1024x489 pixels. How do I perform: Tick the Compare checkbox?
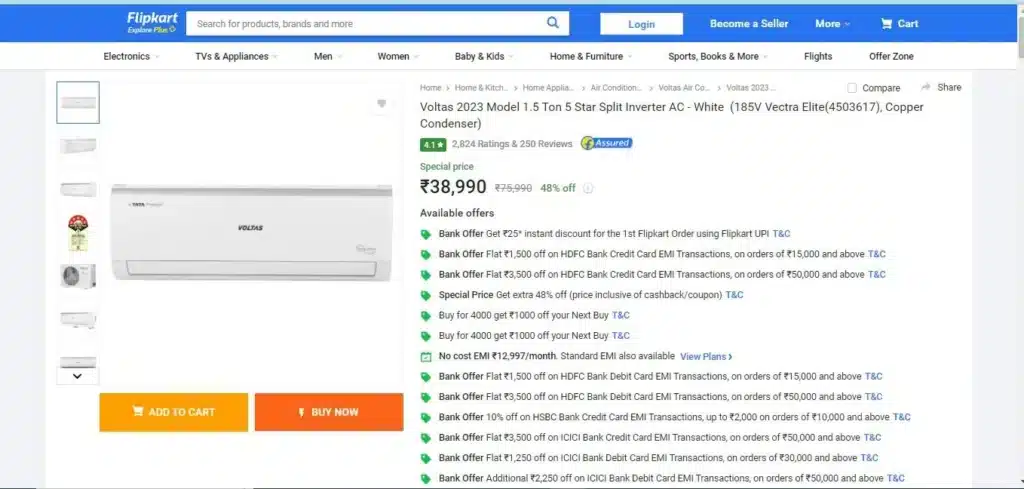tap(852, 87)
